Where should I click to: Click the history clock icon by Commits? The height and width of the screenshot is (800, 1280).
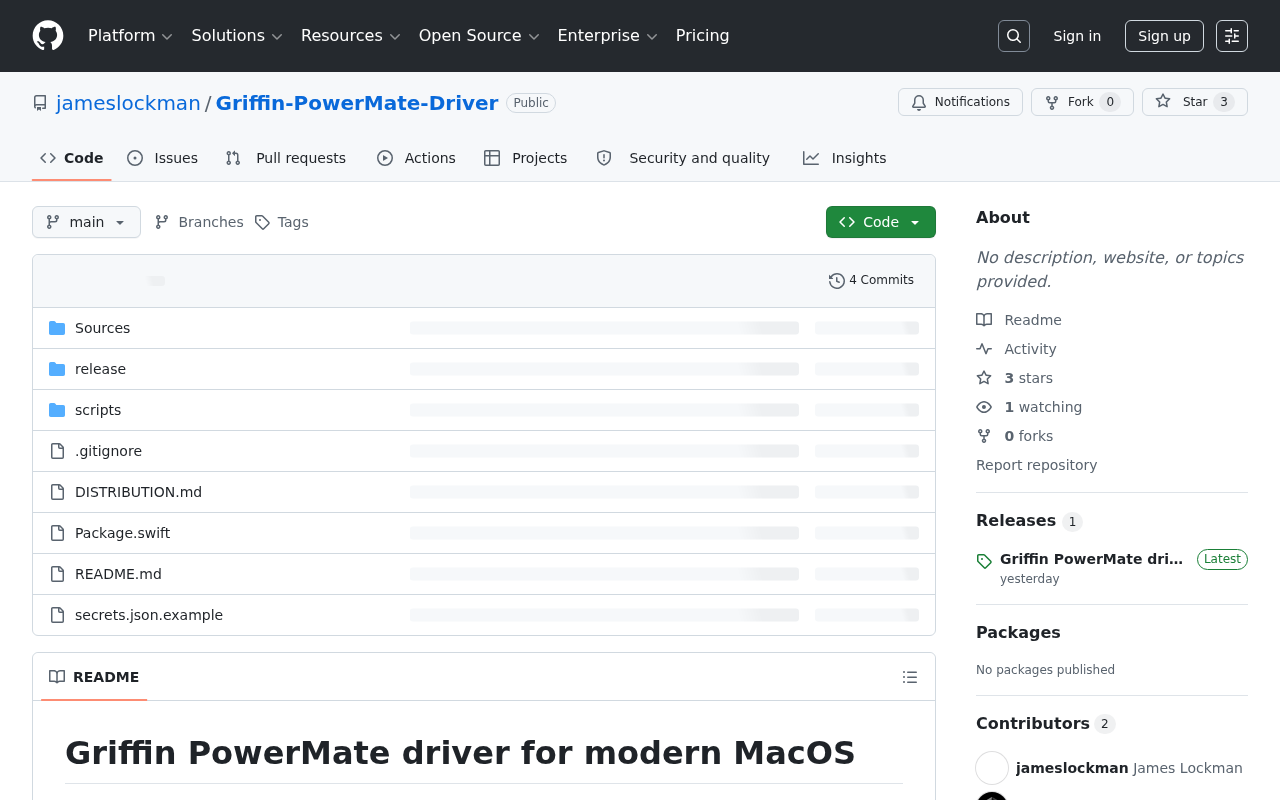pyautogui.click(x=837, y=281)
